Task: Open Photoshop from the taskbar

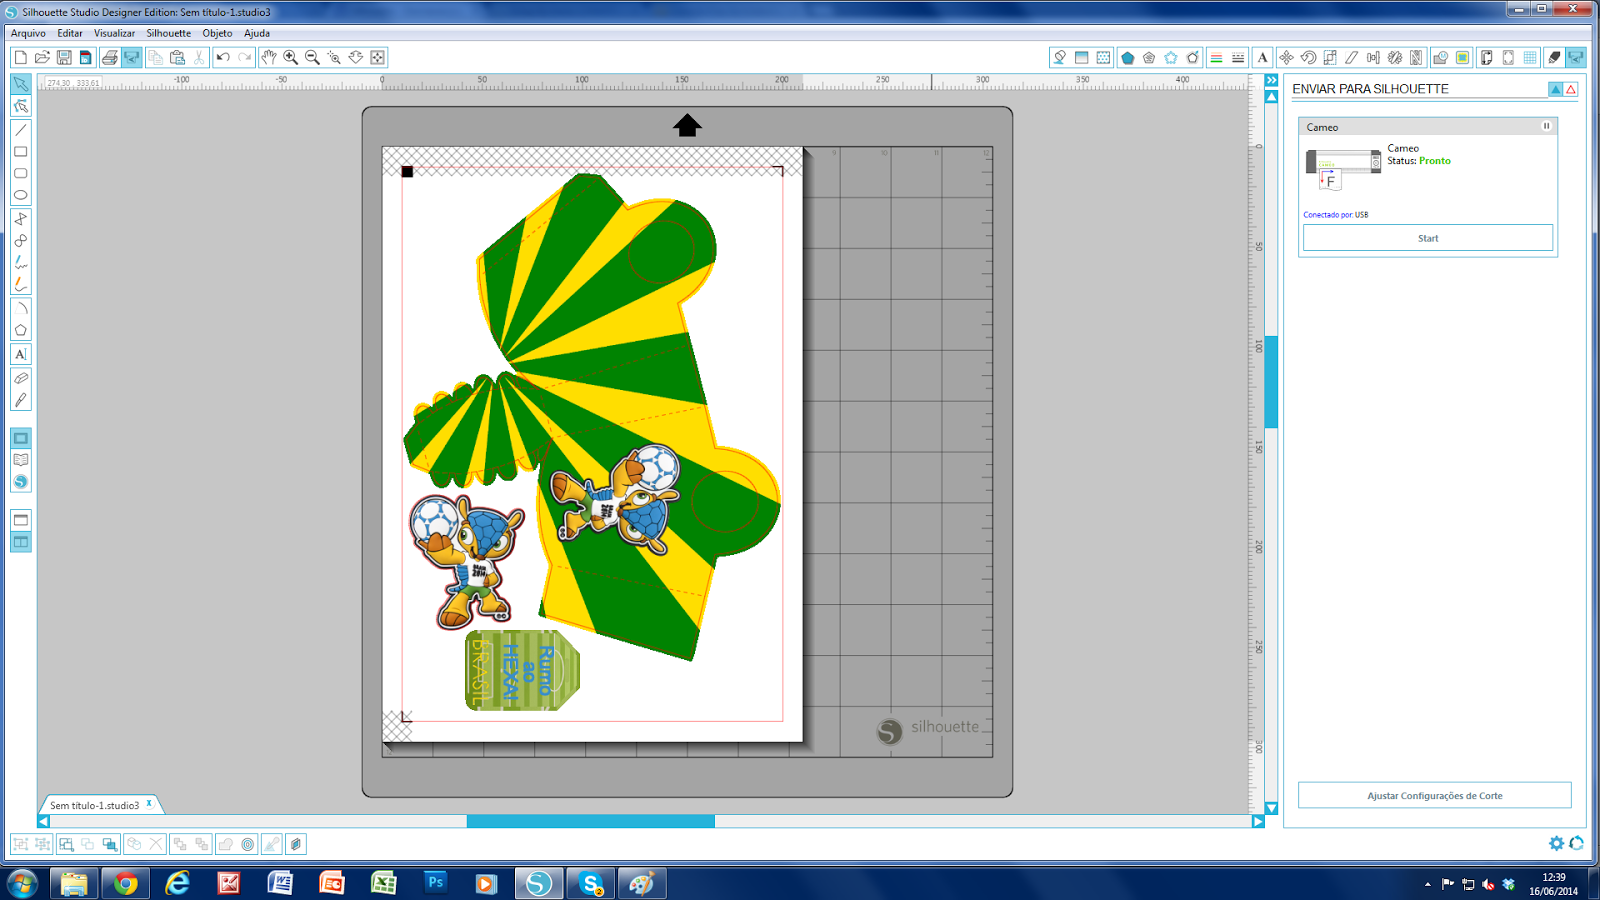Action: click(435, 883)
